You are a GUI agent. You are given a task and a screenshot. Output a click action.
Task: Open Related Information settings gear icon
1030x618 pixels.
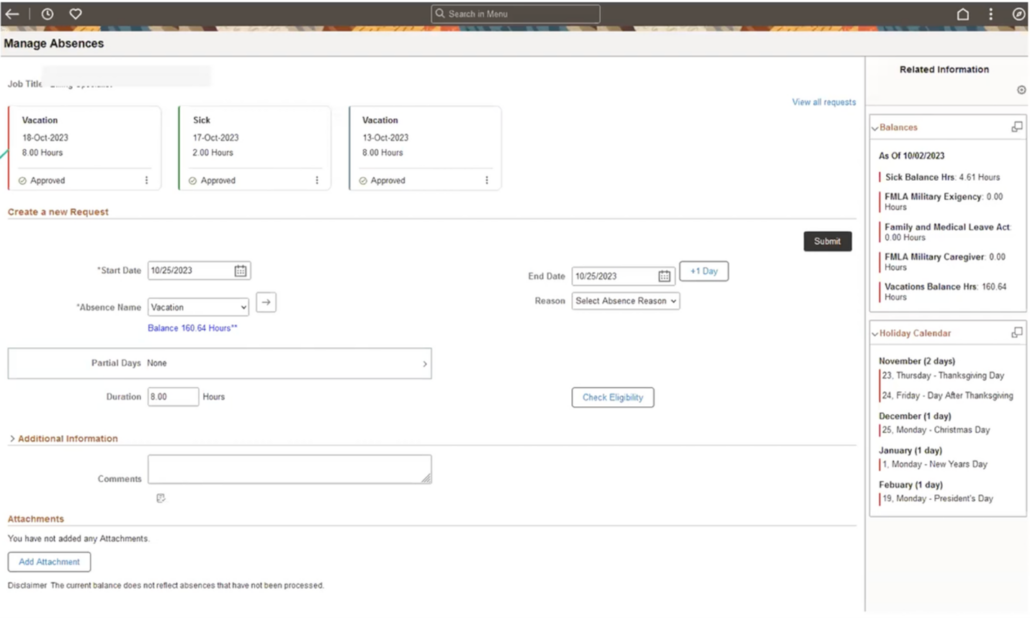pyautogui.click(x=1021, y=90)
